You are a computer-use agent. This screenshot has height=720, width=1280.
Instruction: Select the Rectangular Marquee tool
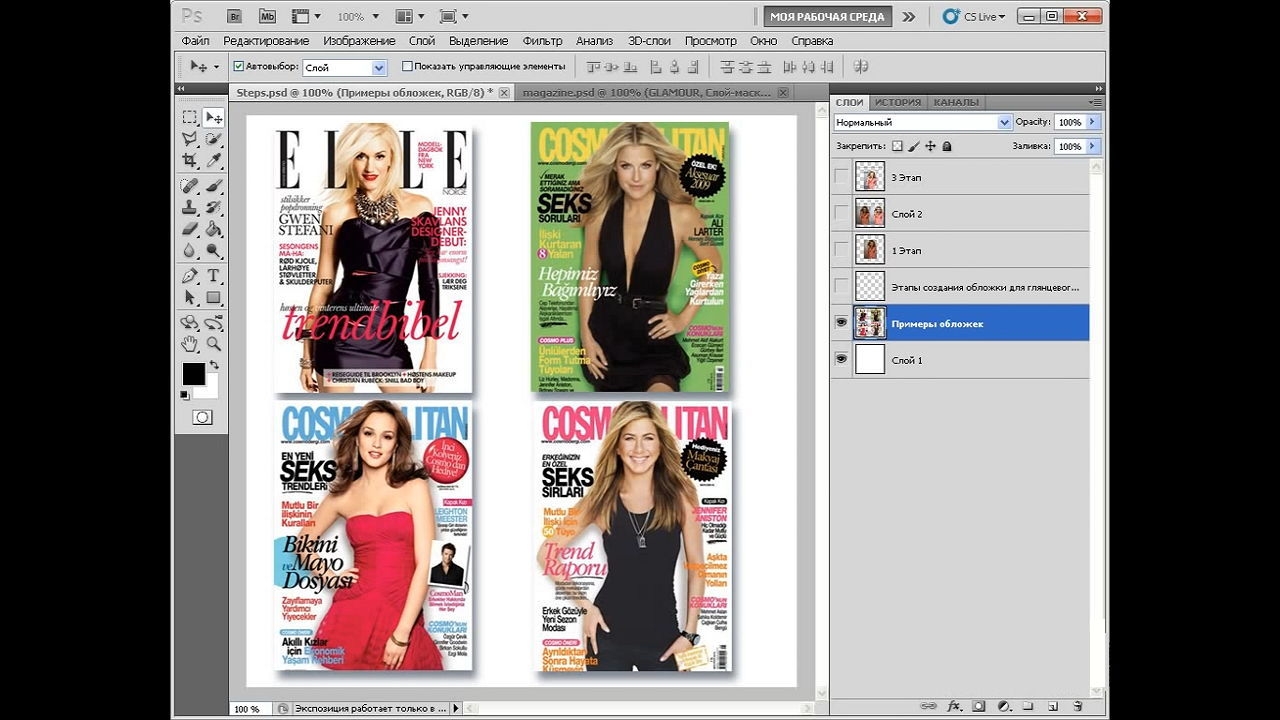(189, 117)
